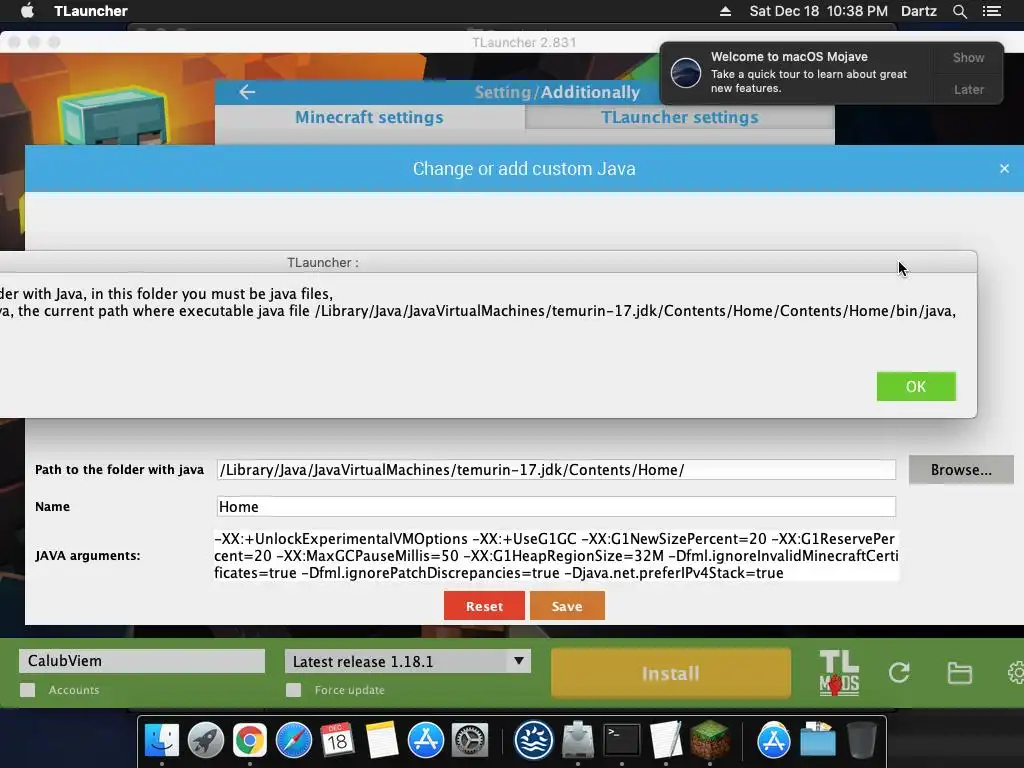
Task: Open the disk installer Dock icon
Action: click(578, 741)
